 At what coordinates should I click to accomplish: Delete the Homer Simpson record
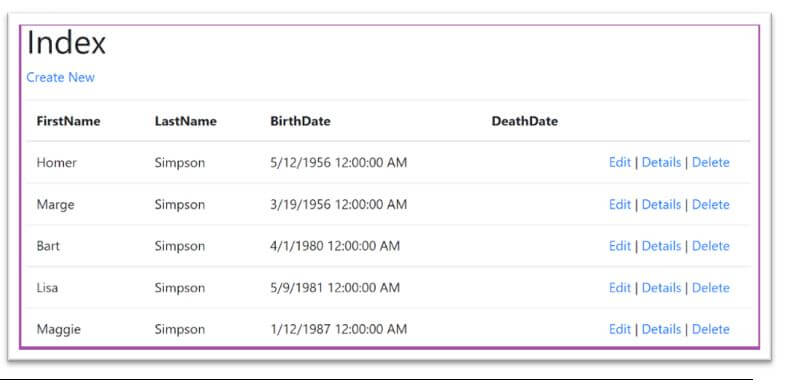(710, 163)
